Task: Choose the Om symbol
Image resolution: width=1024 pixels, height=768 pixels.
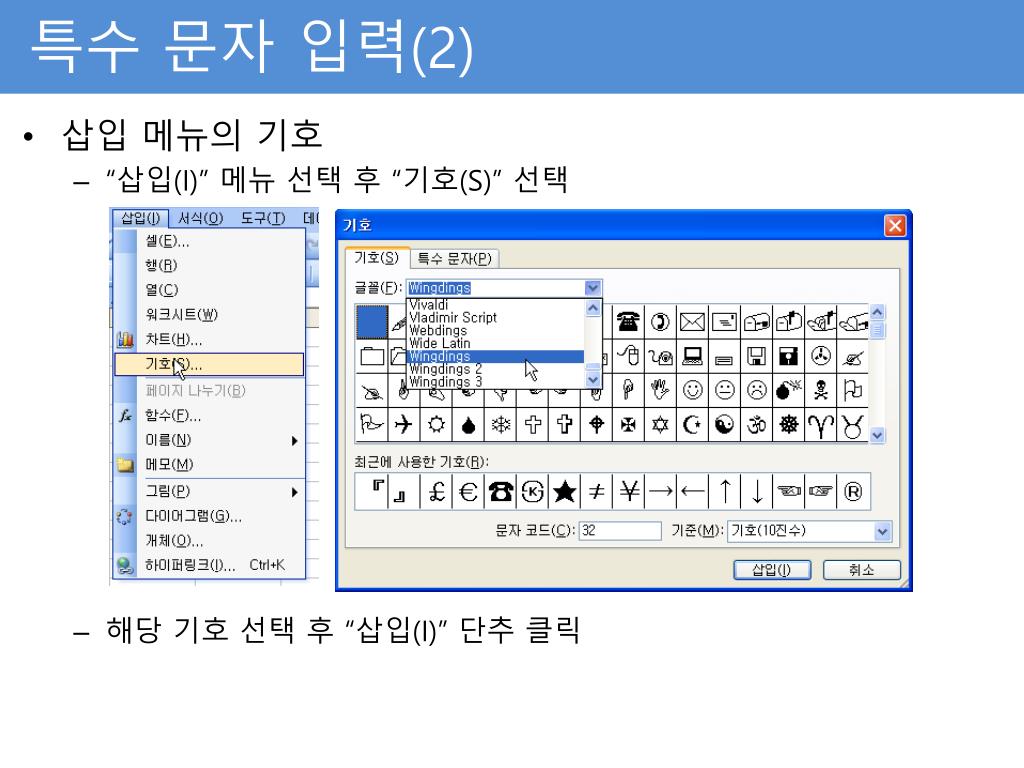Action: tap(756, 425)
